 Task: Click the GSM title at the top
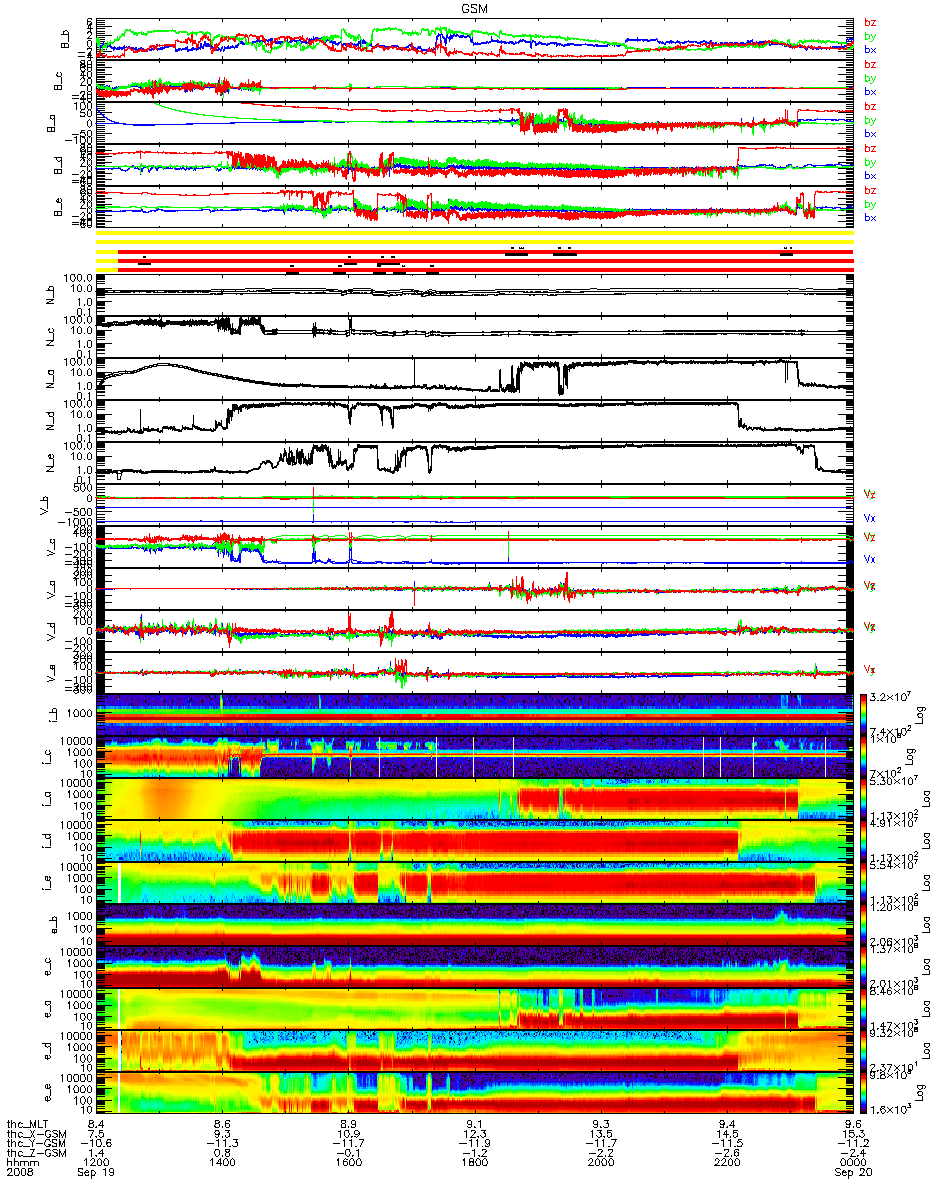point(475,8)
